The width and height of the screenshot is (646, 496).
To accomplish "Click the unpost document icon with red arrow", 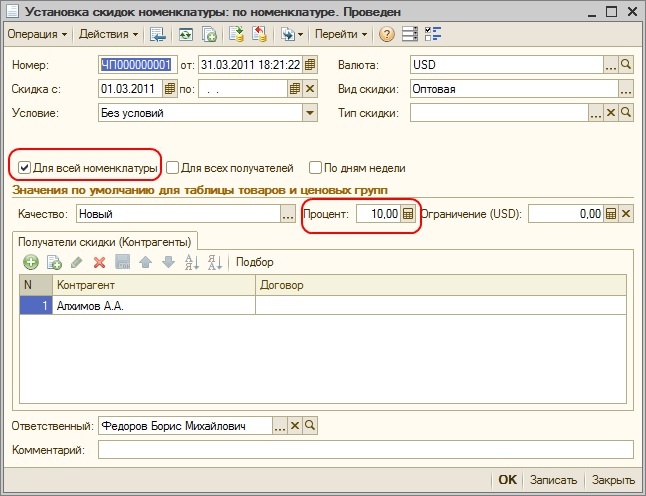I will coord(260,34).
